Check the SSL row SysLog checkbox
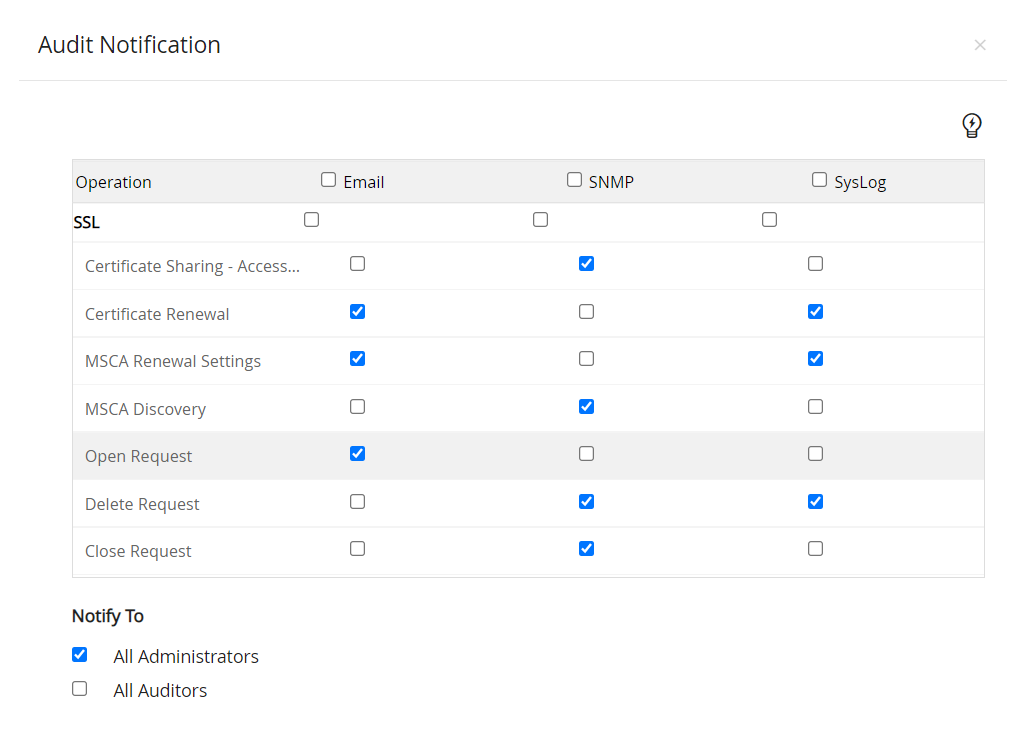 coord(769,219)
